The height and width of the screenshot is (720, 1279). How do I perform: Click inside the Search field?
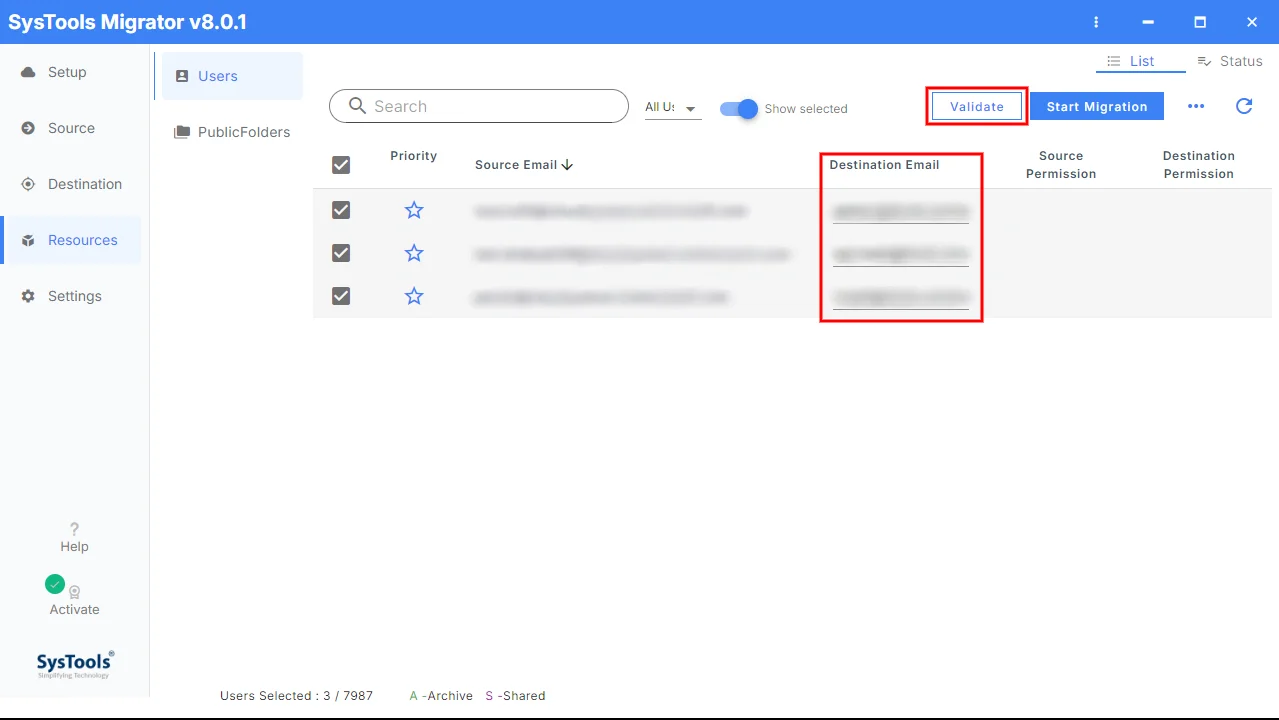click(479, 106)
